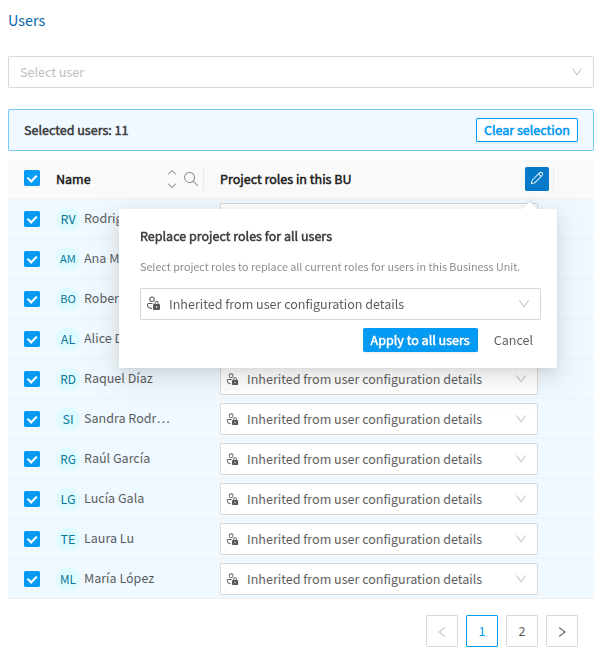Sort the Name column with the sort arrows

coord(172,179)
